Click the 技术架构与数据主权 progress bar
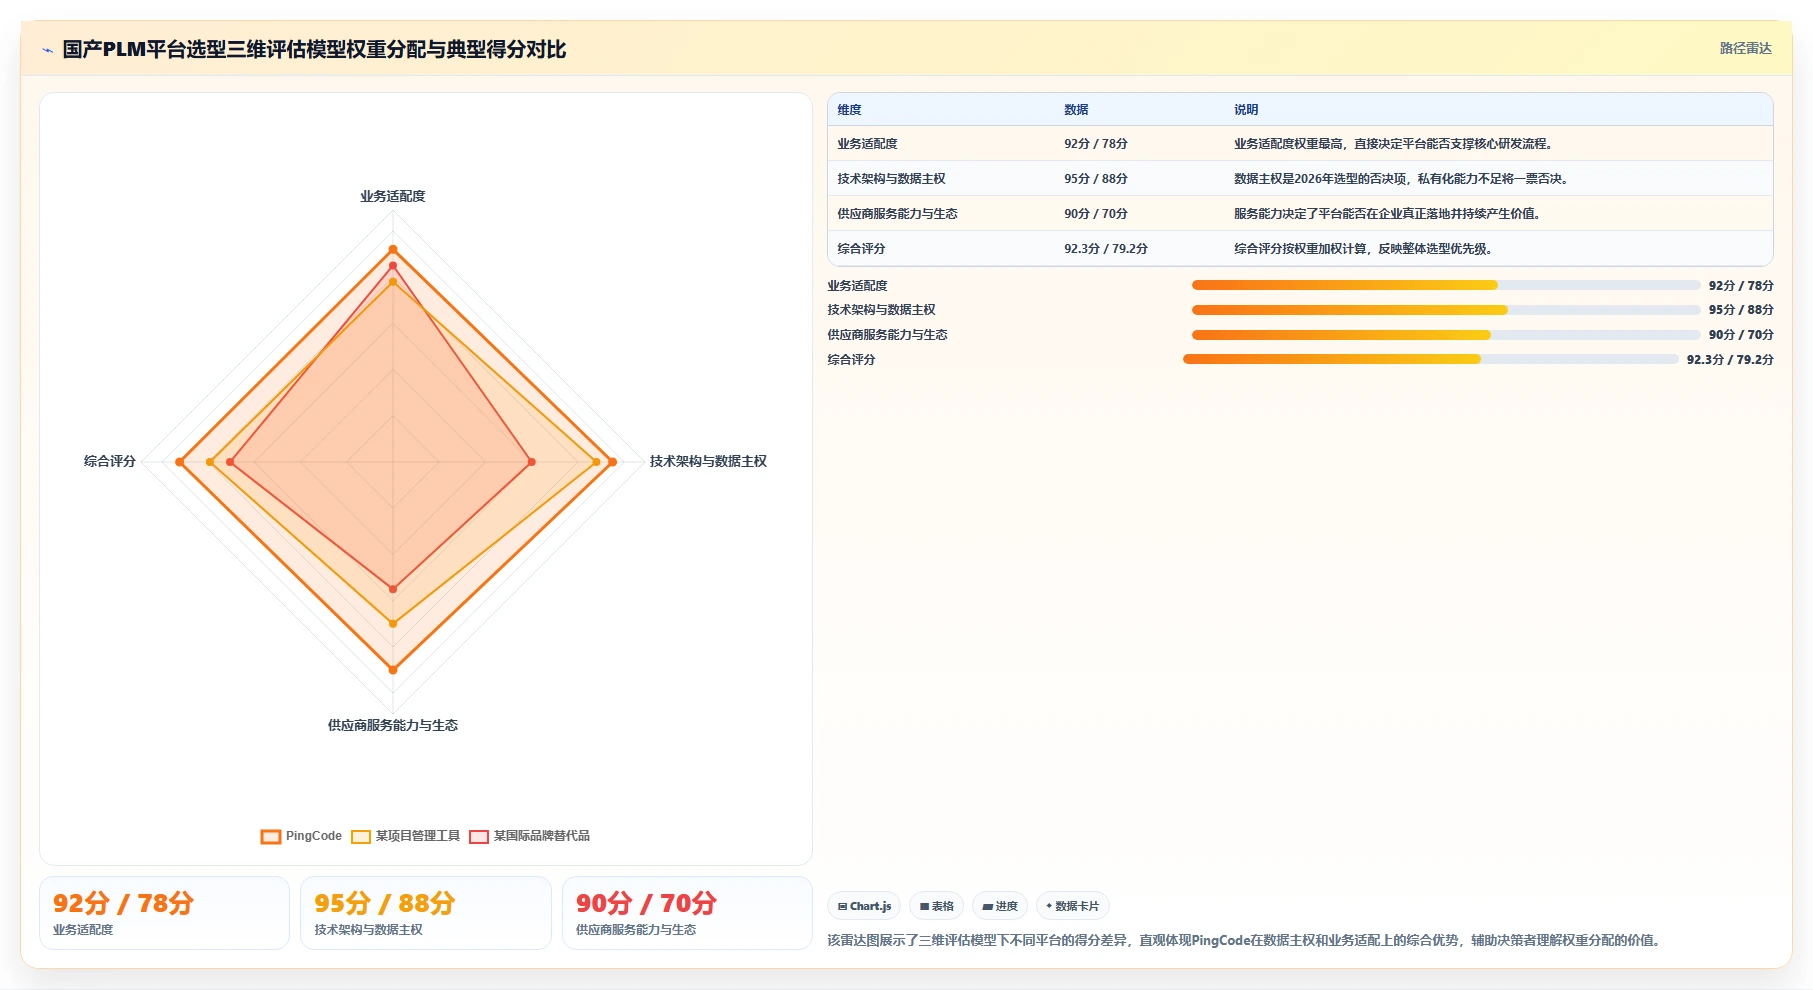 point(1446,310)
